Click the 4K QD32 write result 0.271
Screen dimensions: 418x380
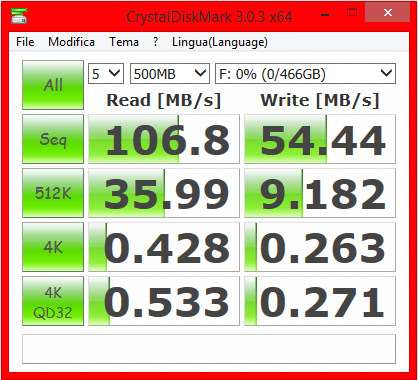[x=320, y=301]
